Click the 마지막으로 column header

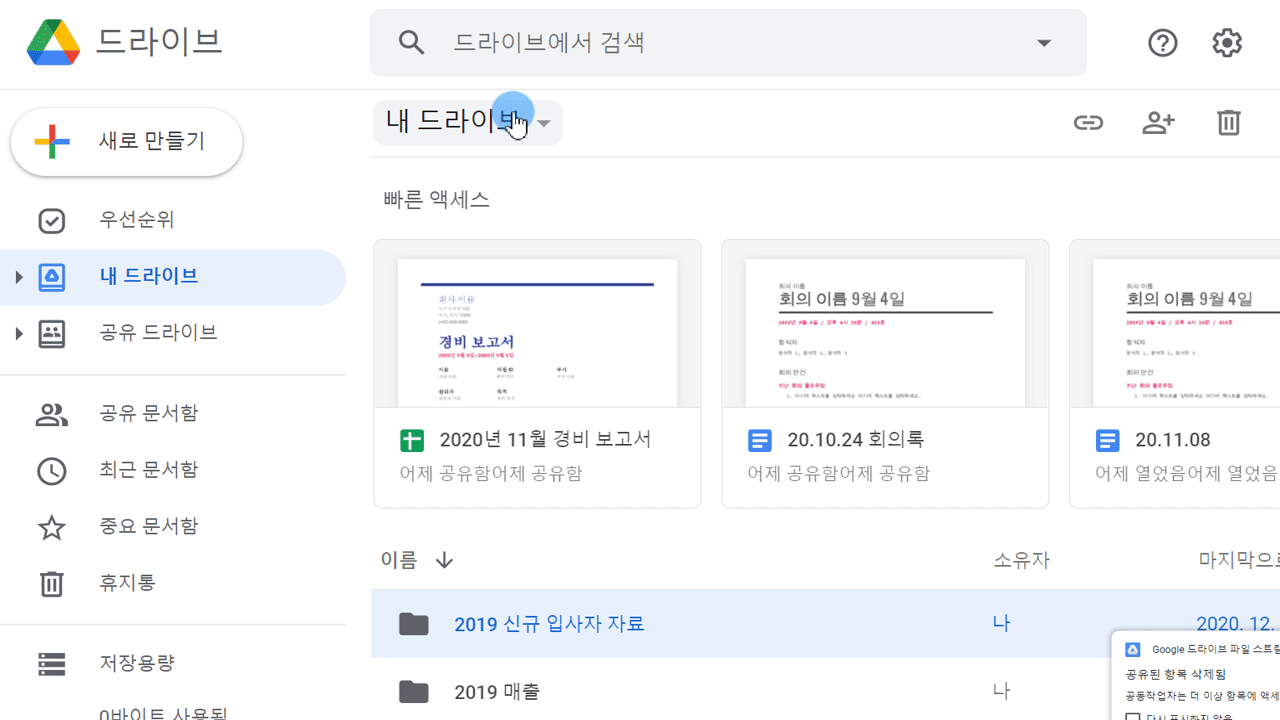coord(1239,560)
